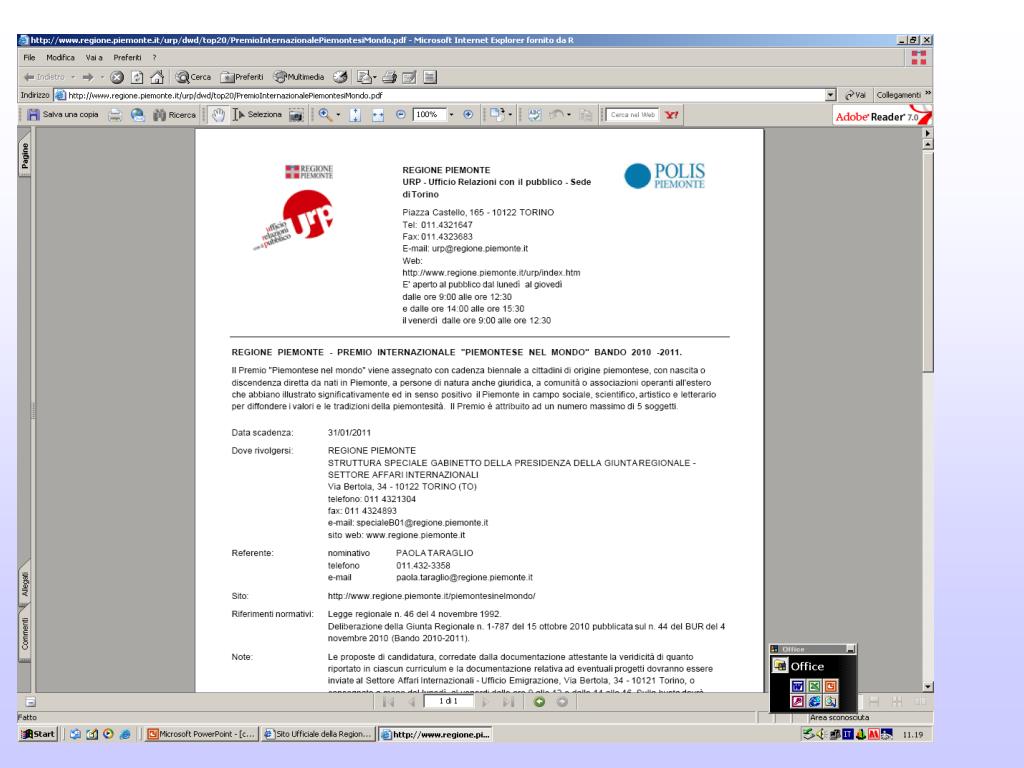Image resolution: width=1024 pixels, height=768 pixels.
Task: Click the Yahoo search Y! button
Action: click(x=671, y=115)
